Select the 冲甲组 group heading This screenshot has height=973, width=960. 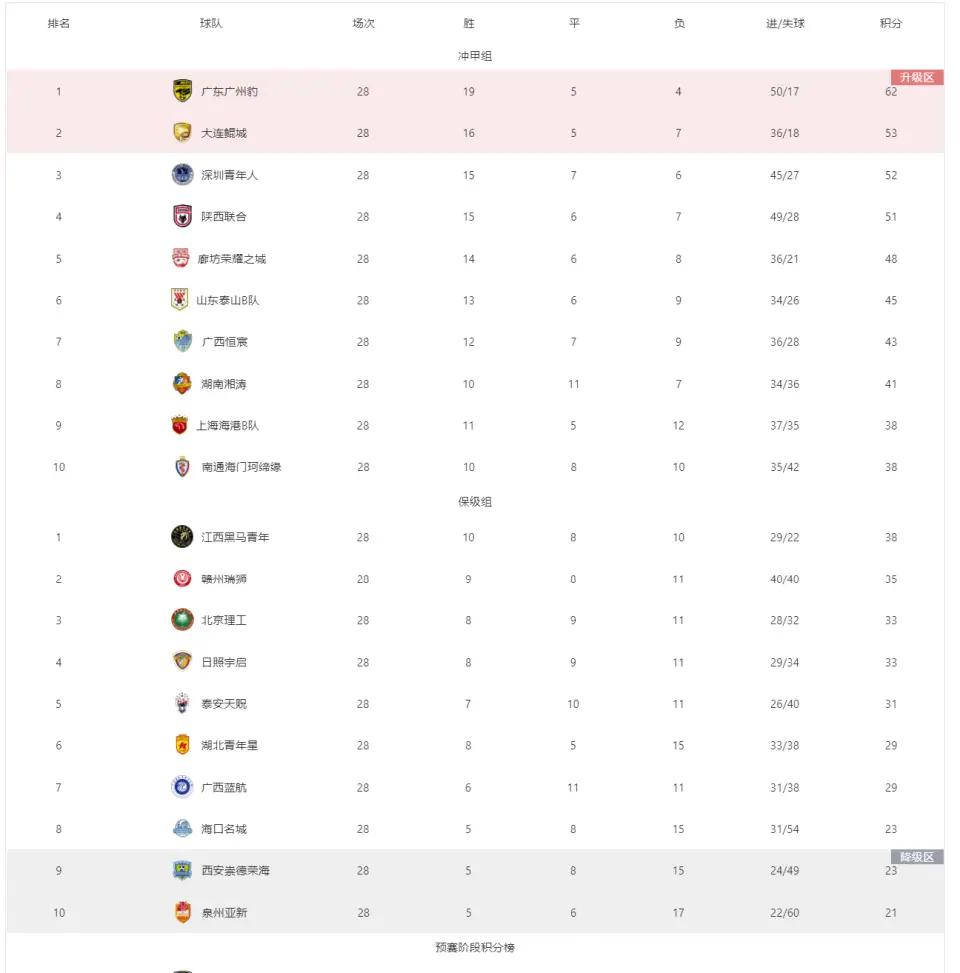coord(475,56)
